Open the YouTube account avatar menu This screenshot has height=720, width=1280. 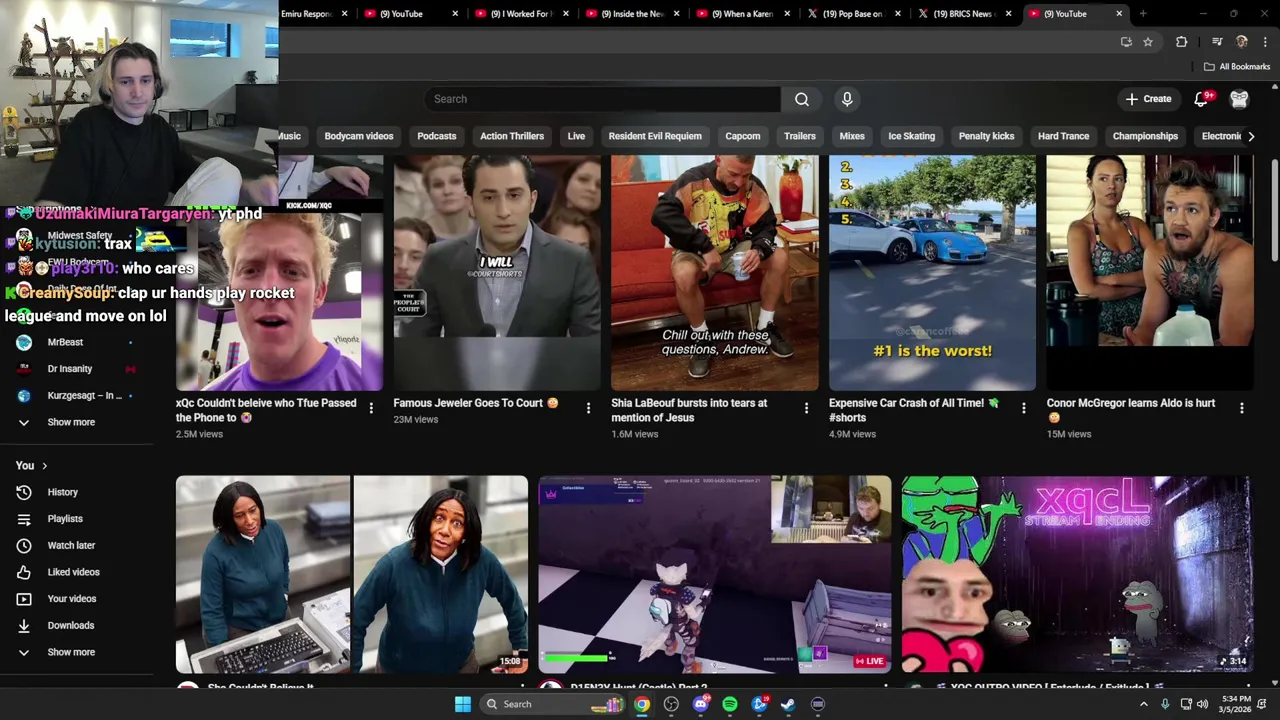point(1239,99)
